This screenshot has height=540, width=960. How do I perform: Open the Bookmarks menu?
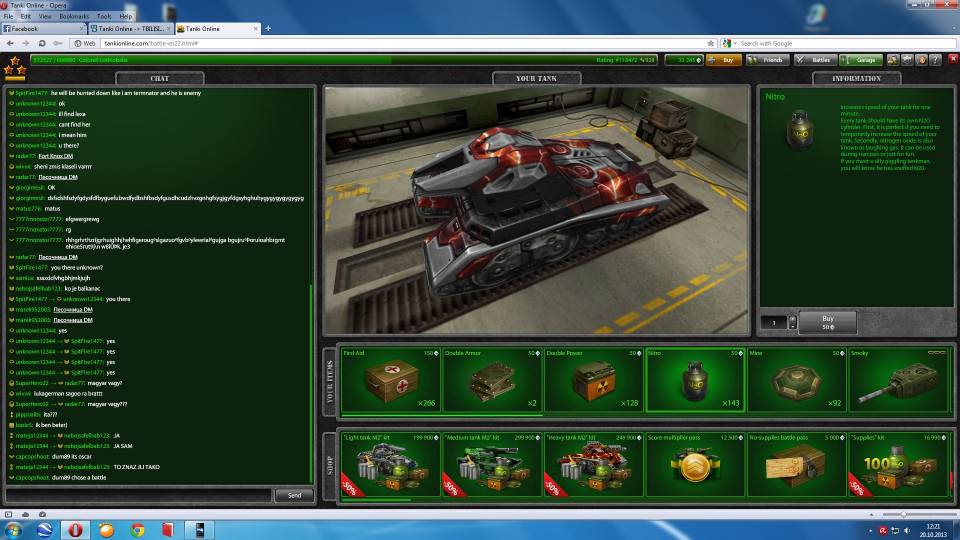[74, 17]
